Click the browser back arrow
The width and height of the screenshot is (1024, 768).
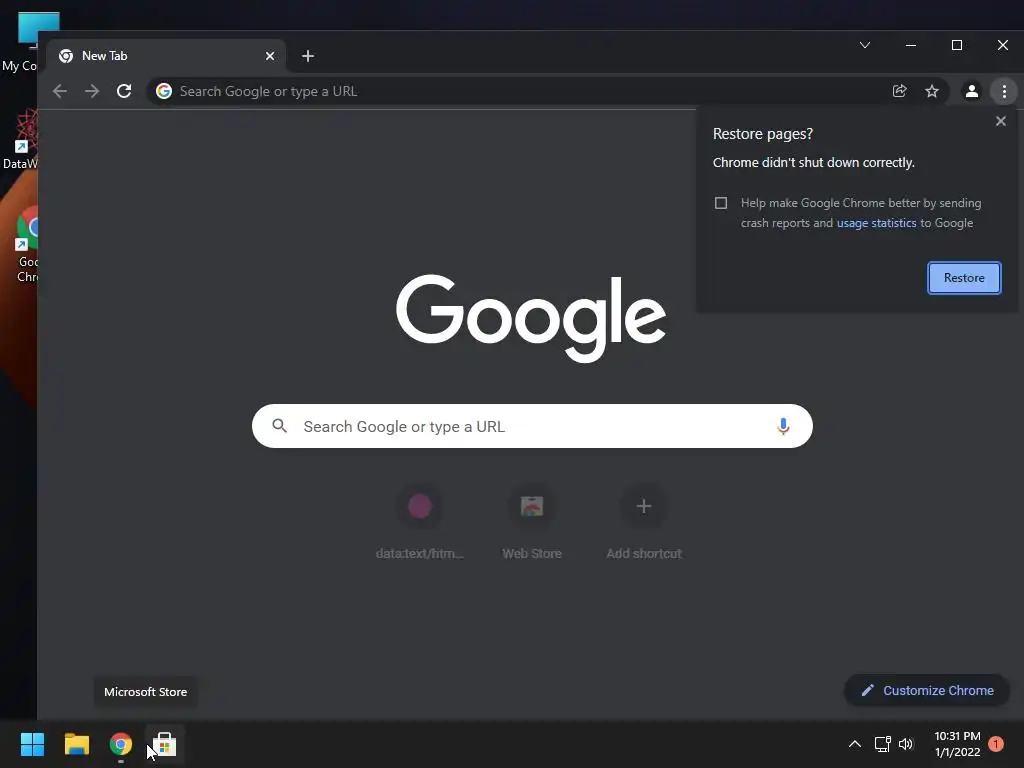tap(59, 91)
